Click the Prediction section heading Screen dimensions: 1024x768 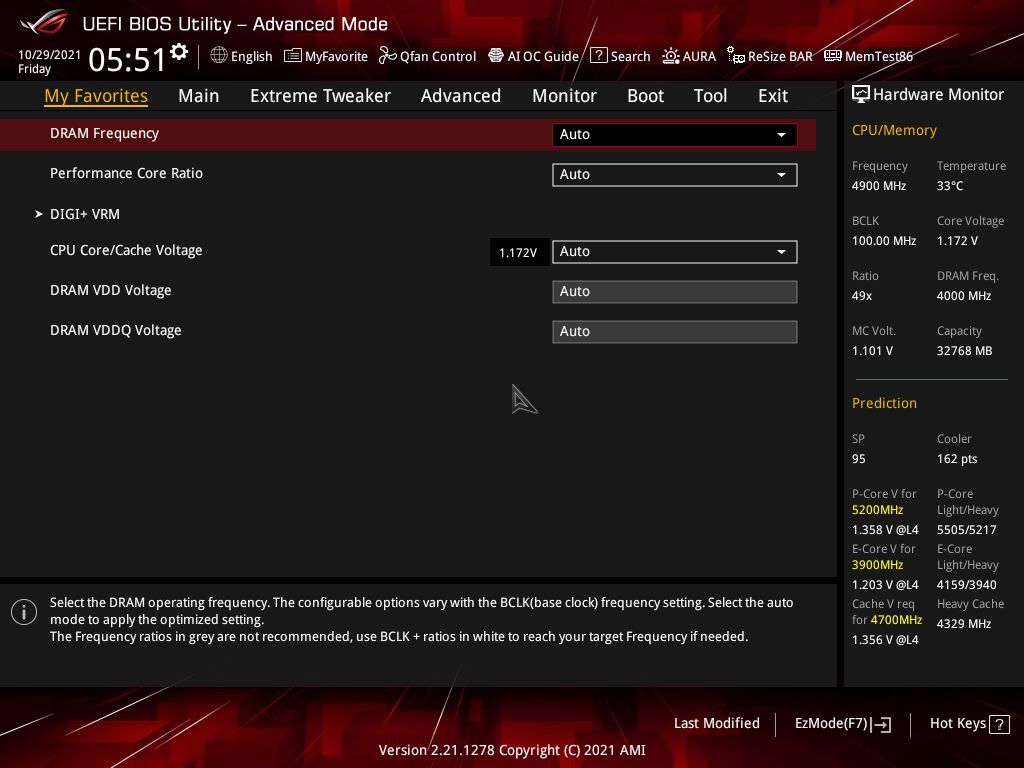point(884,403)
